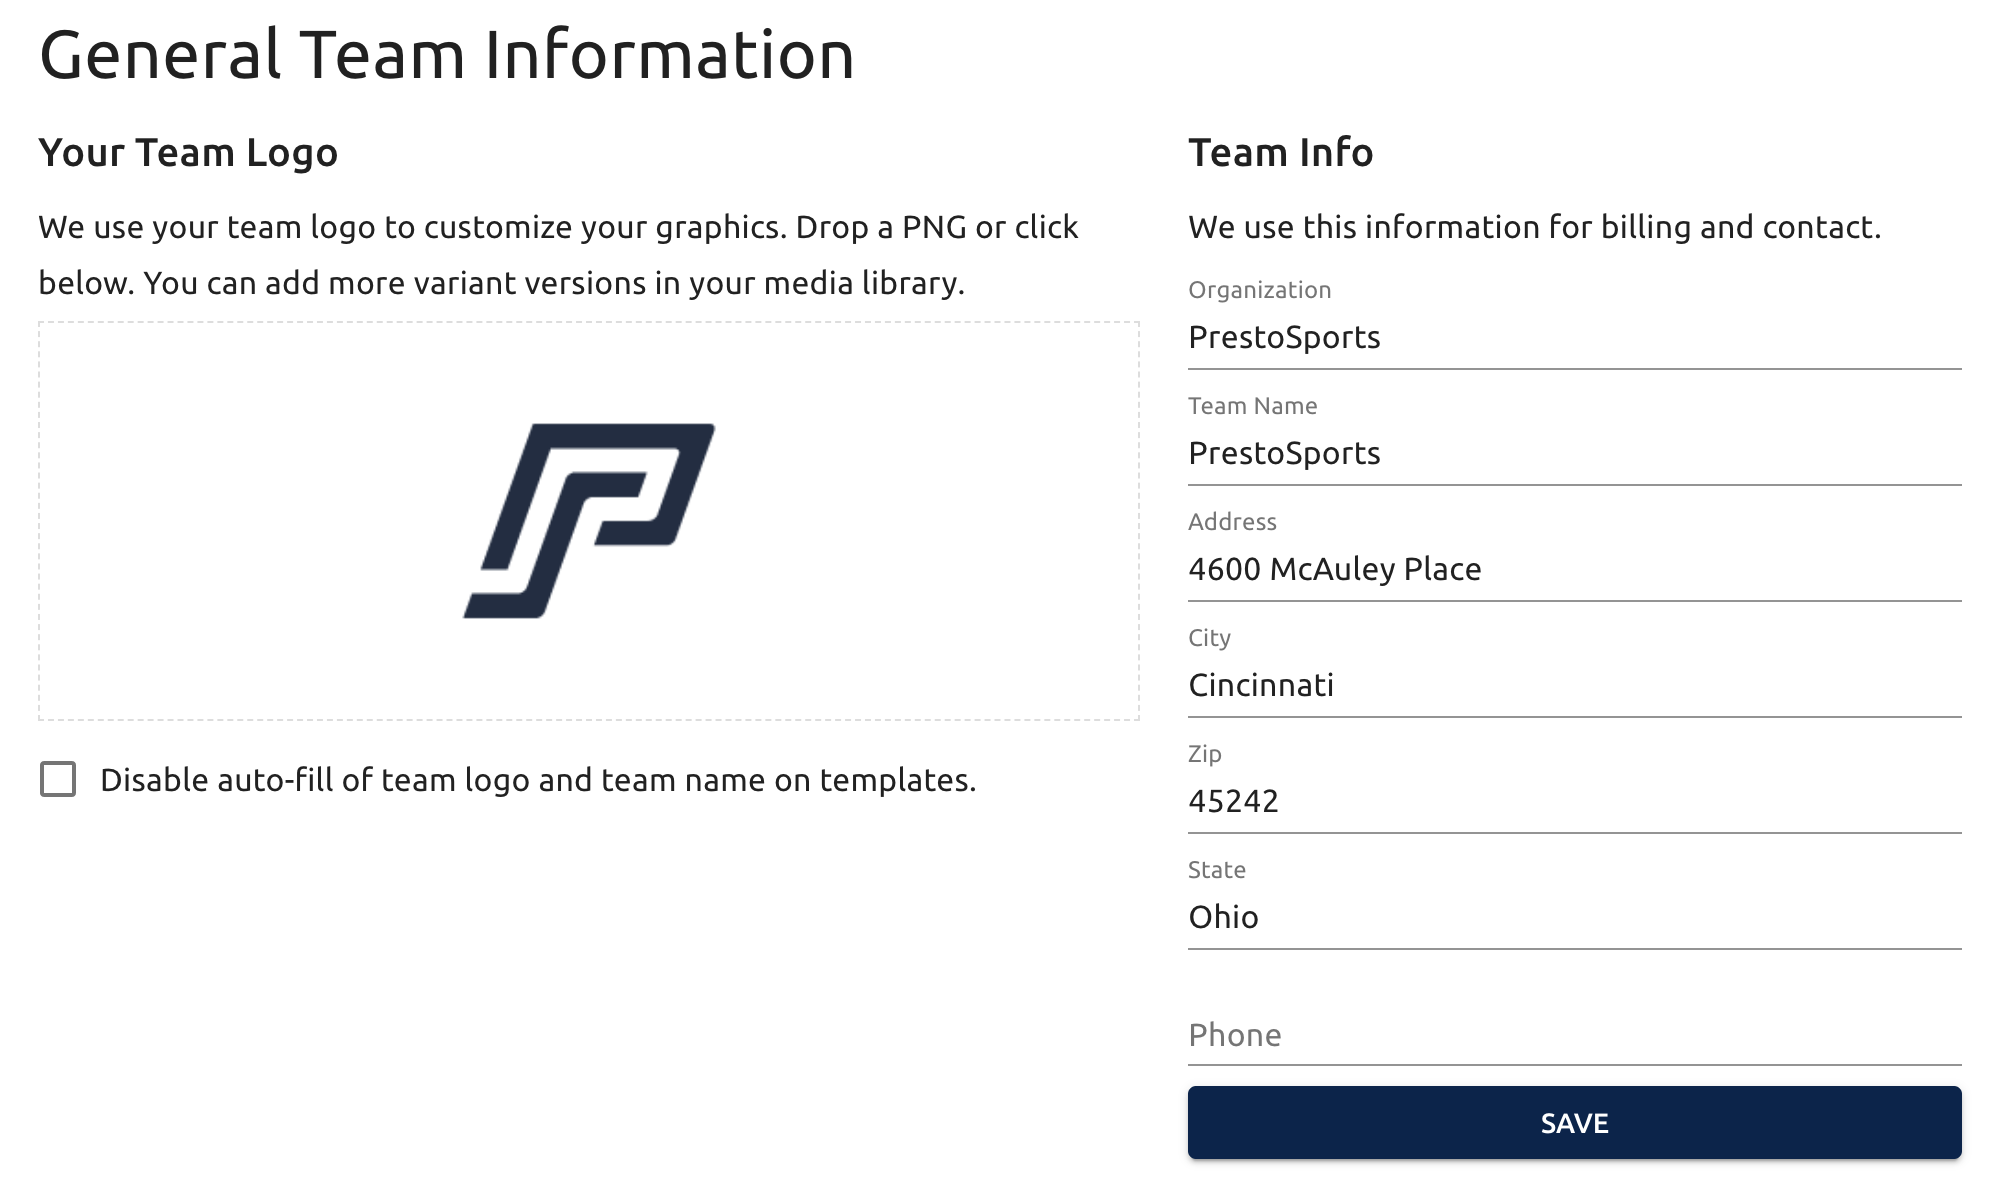Click the small 'Address' field label
Image resolution: width=2014 pixels, height=1204 pixels.
pyautogui.click(x=1232, y=522)
